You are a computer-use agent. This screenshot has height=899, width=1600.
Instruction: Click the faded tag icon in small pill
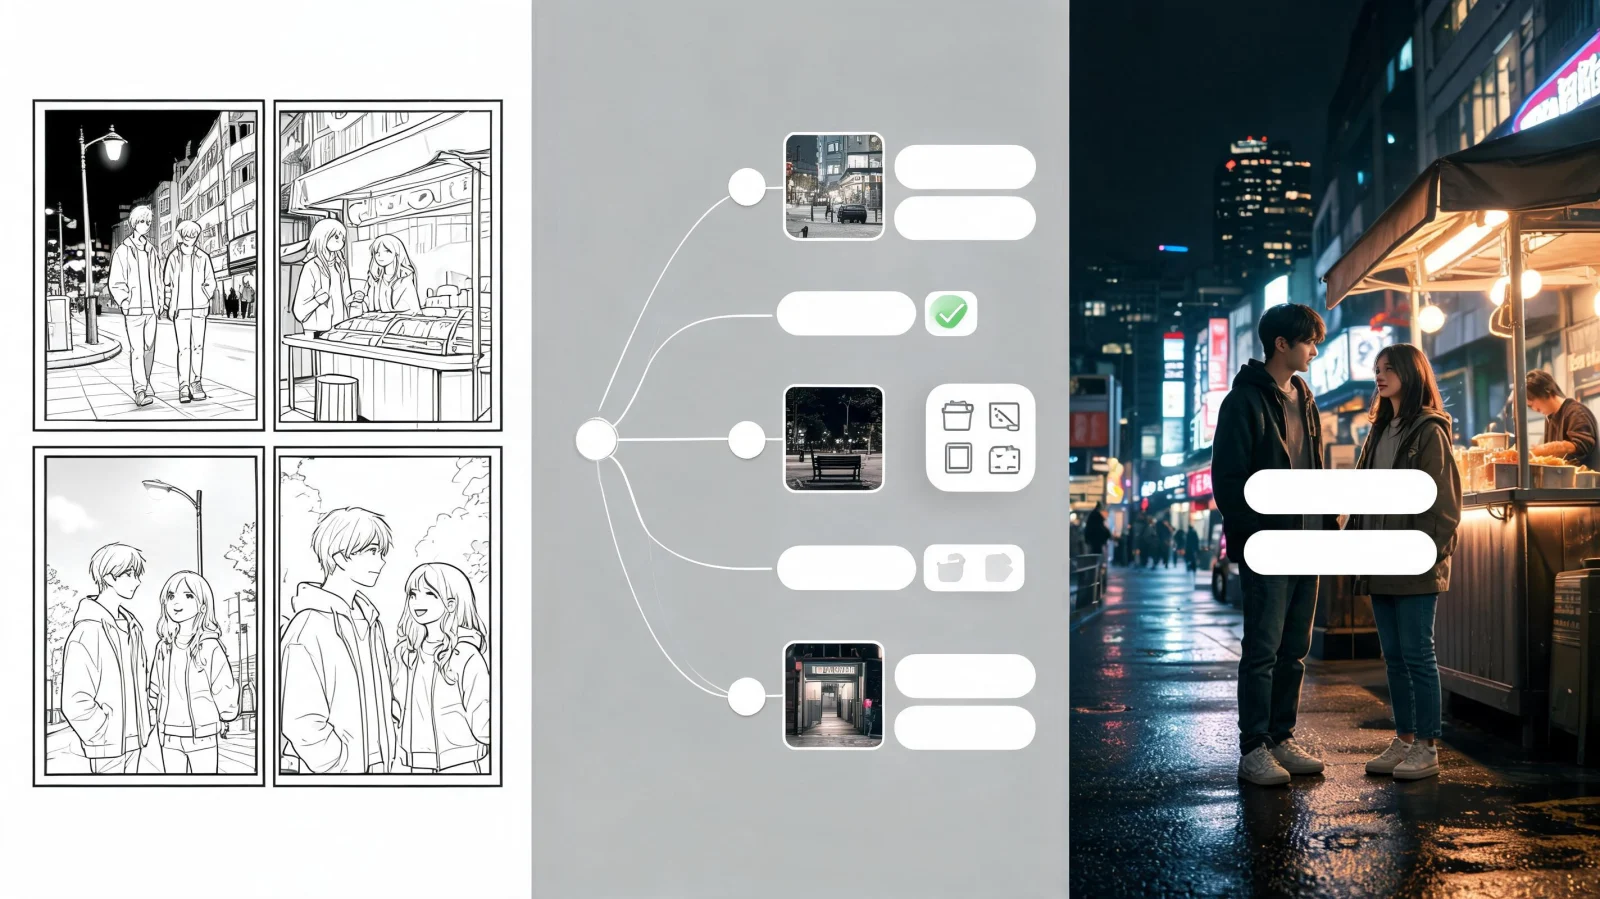[998, 568]
